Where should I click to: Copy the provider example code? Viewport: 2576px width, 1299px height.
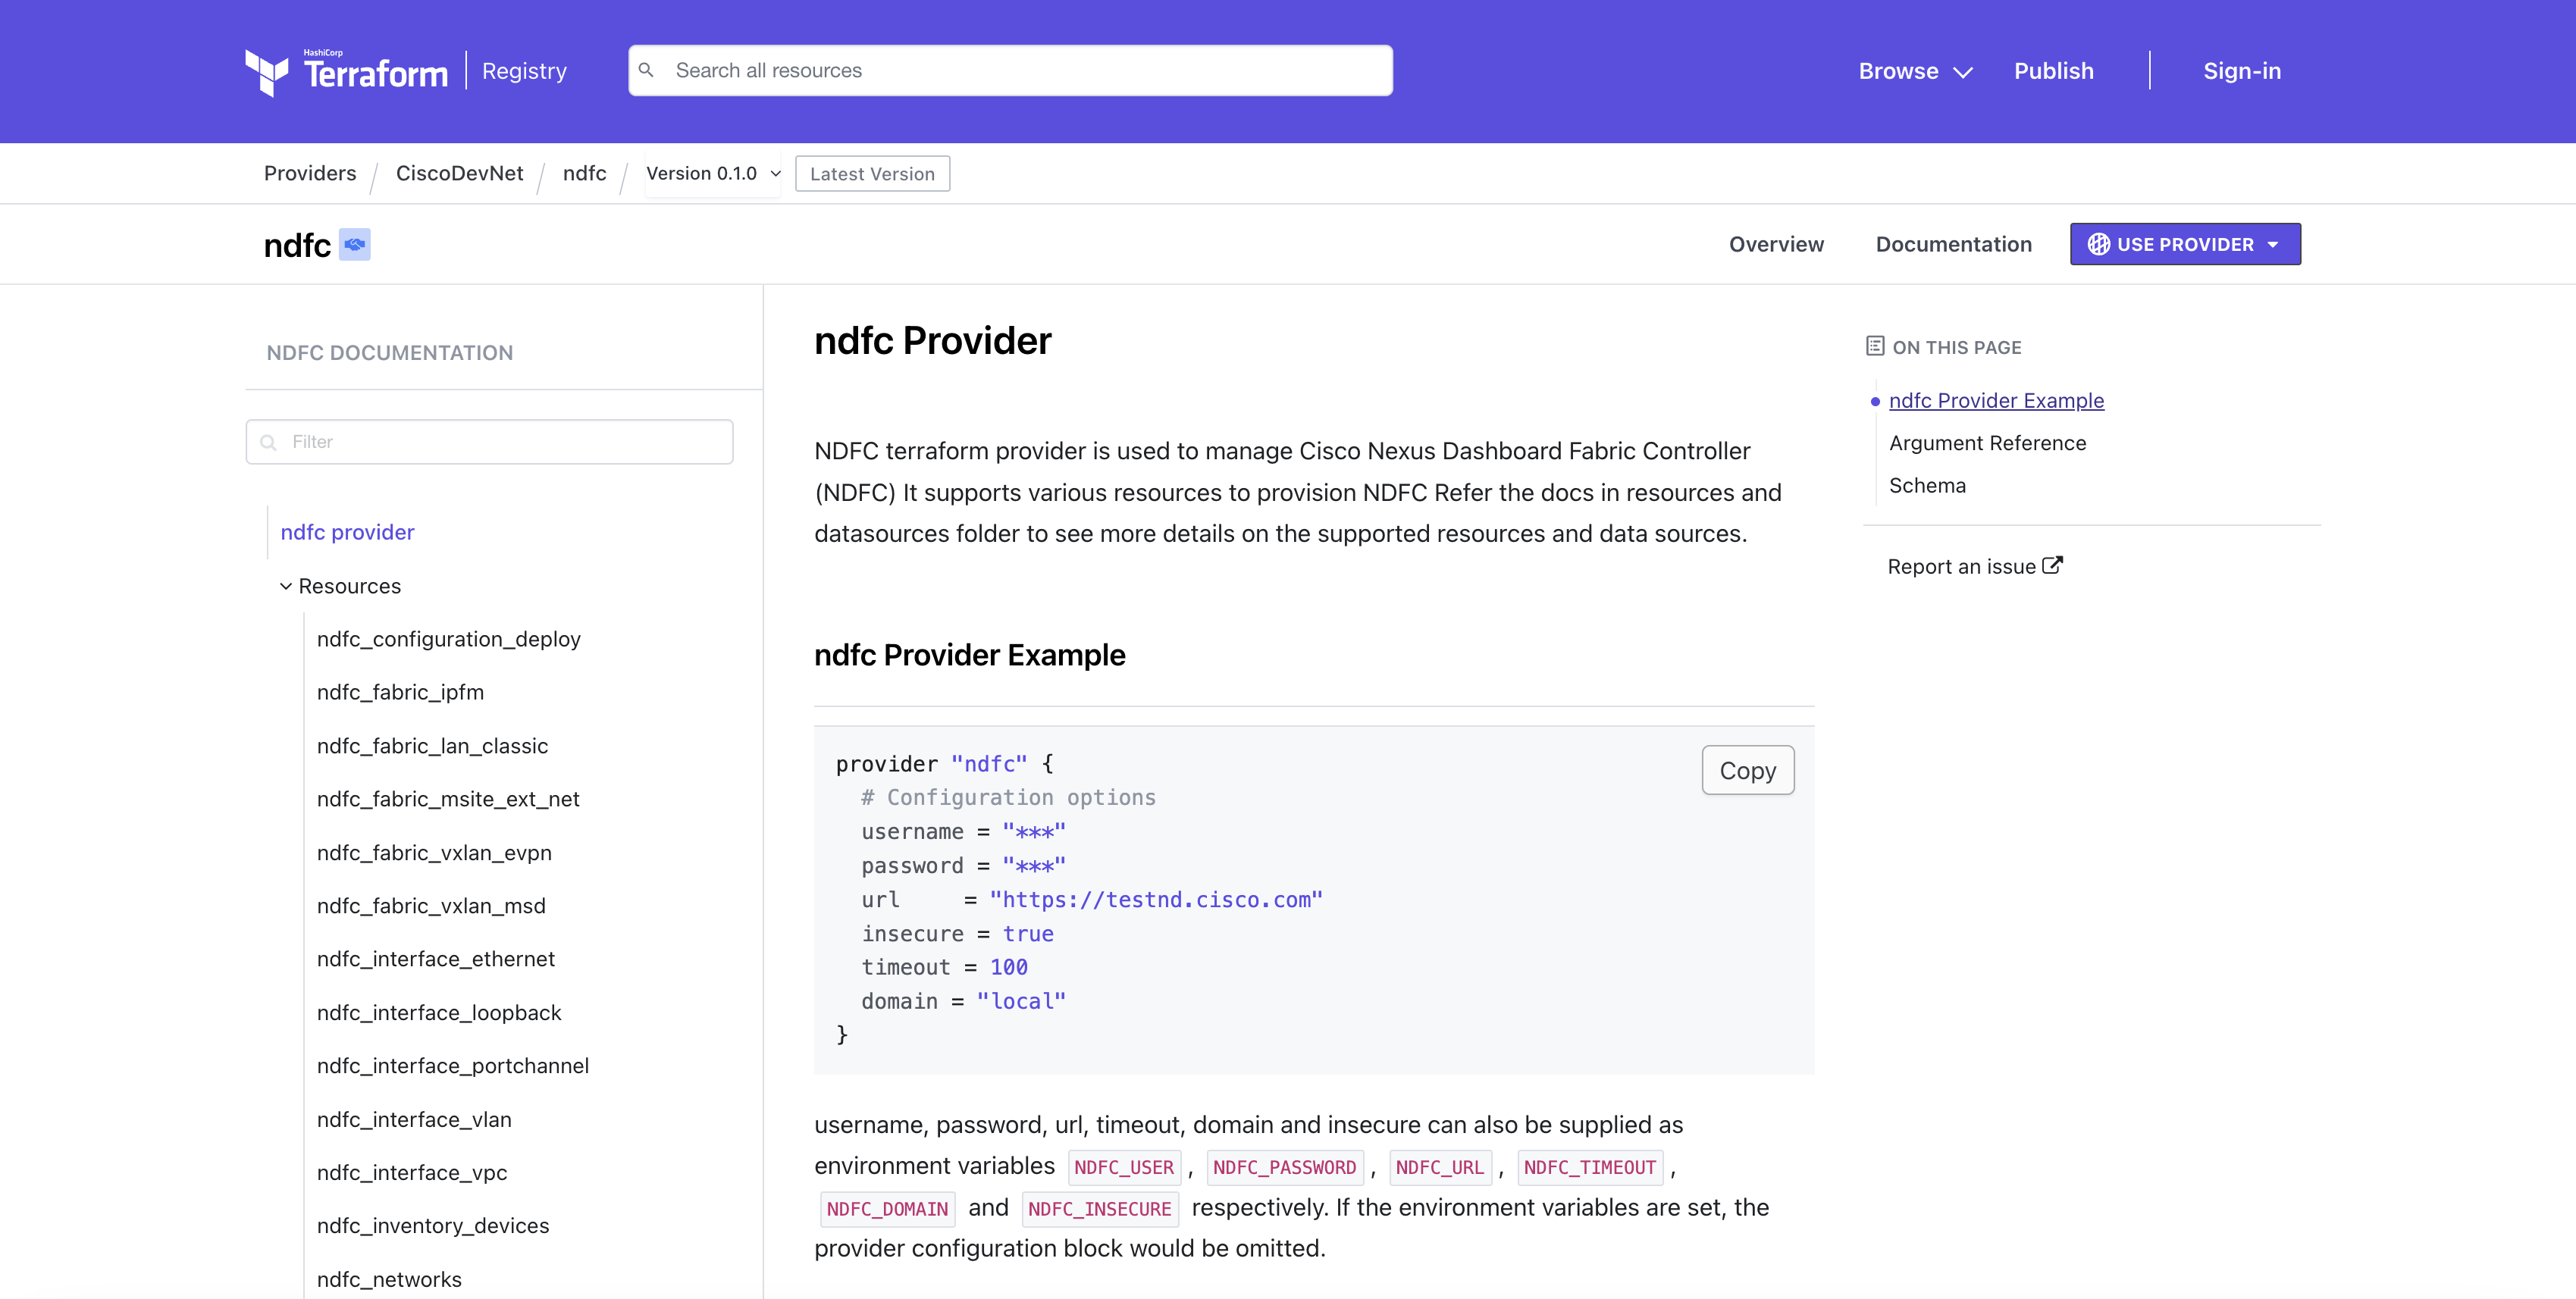1747,771
